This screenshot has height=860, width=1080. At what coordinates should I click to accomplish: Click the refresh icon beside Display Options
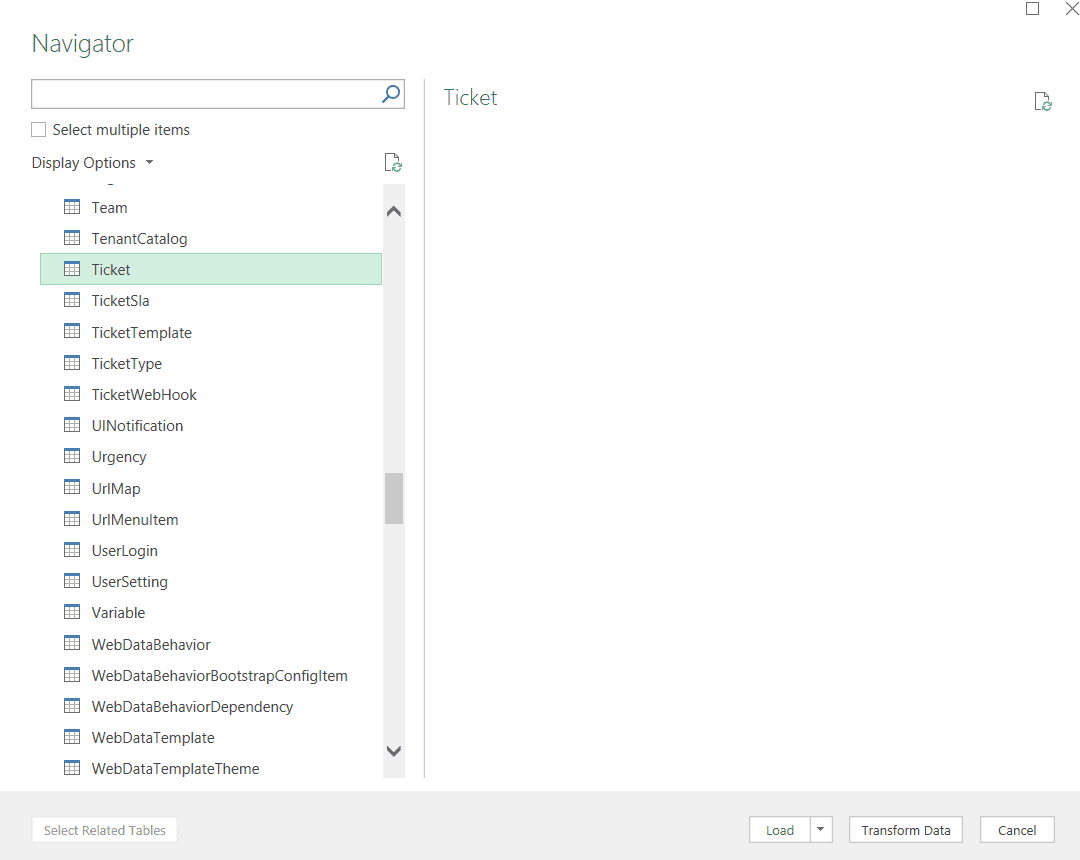coord(392,162)
